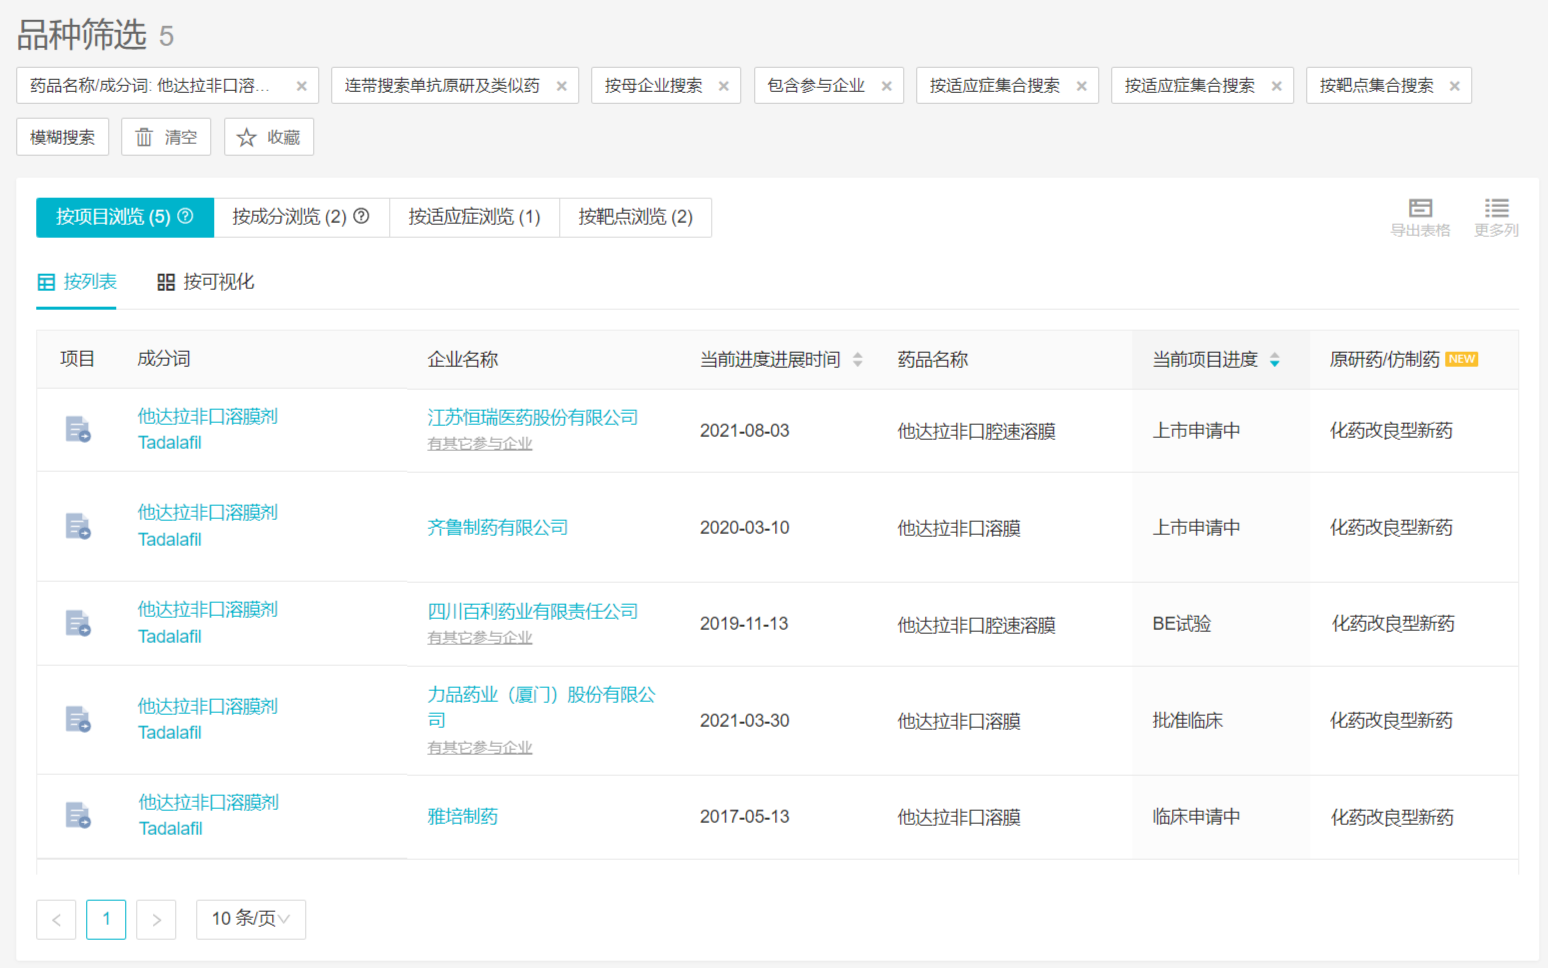The image size is (1548, 968).
Task: Click help icon on 按成分浏览 tab
Action: (362, 216)
